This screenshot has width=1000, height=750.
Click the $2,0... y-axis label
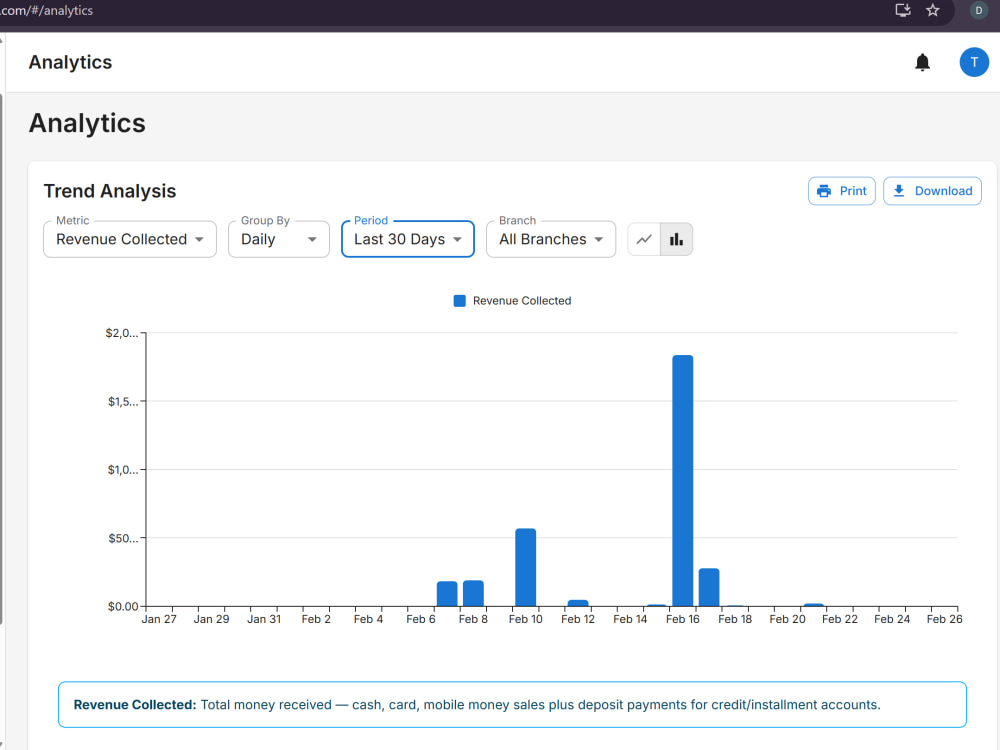point(122,334)
